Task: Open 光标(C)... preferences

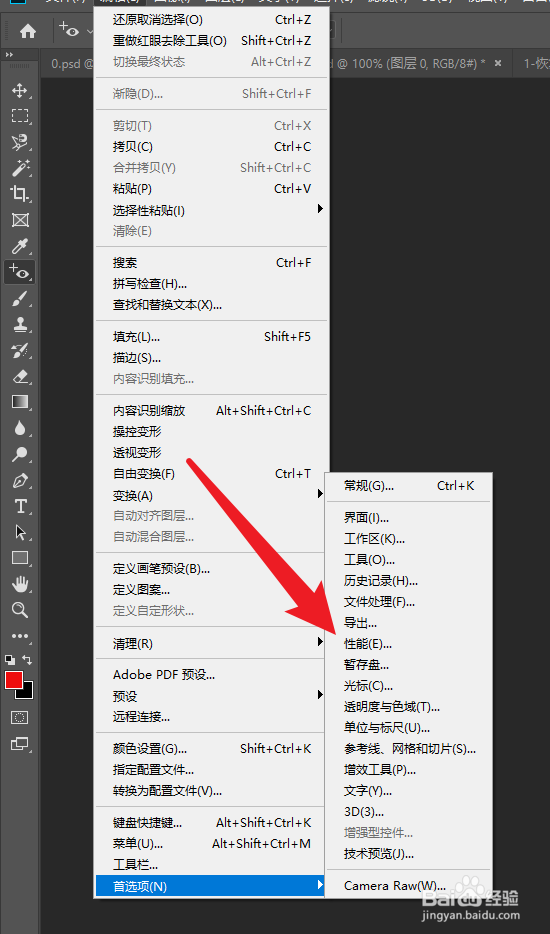Action: pos(408,686)
